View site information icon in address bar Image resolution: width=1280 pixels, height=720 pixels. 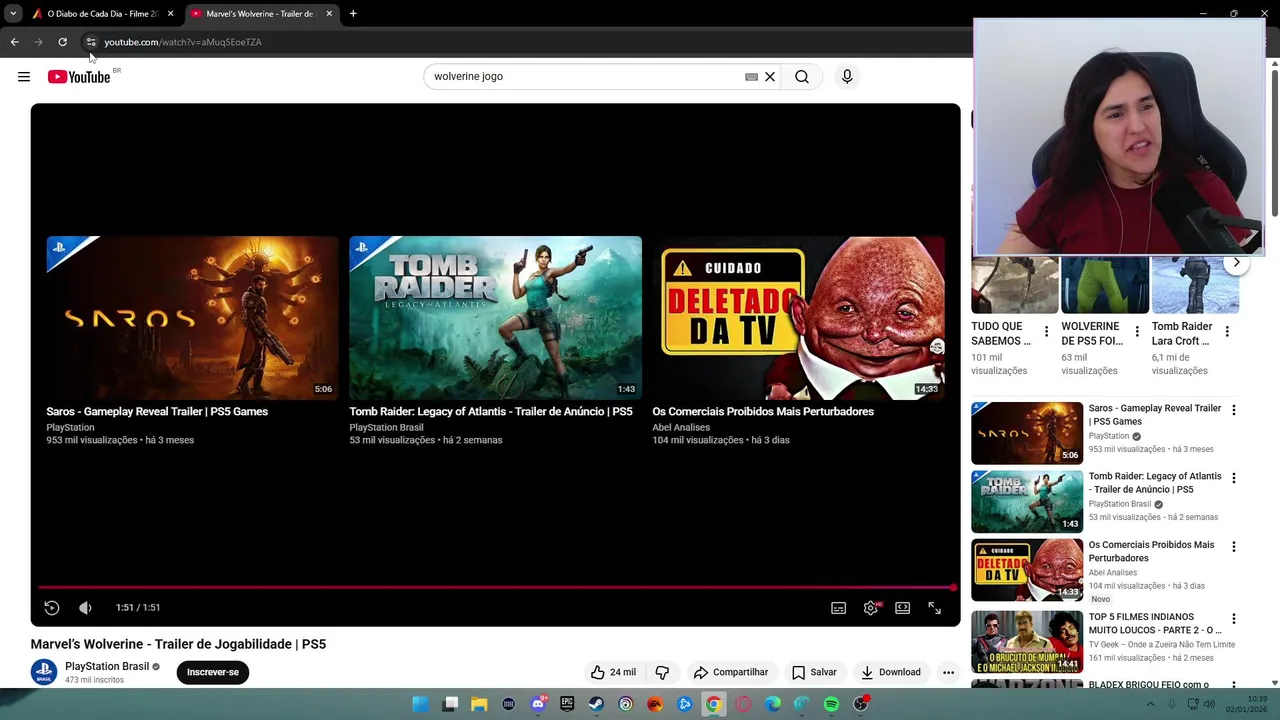coord(91,42)
